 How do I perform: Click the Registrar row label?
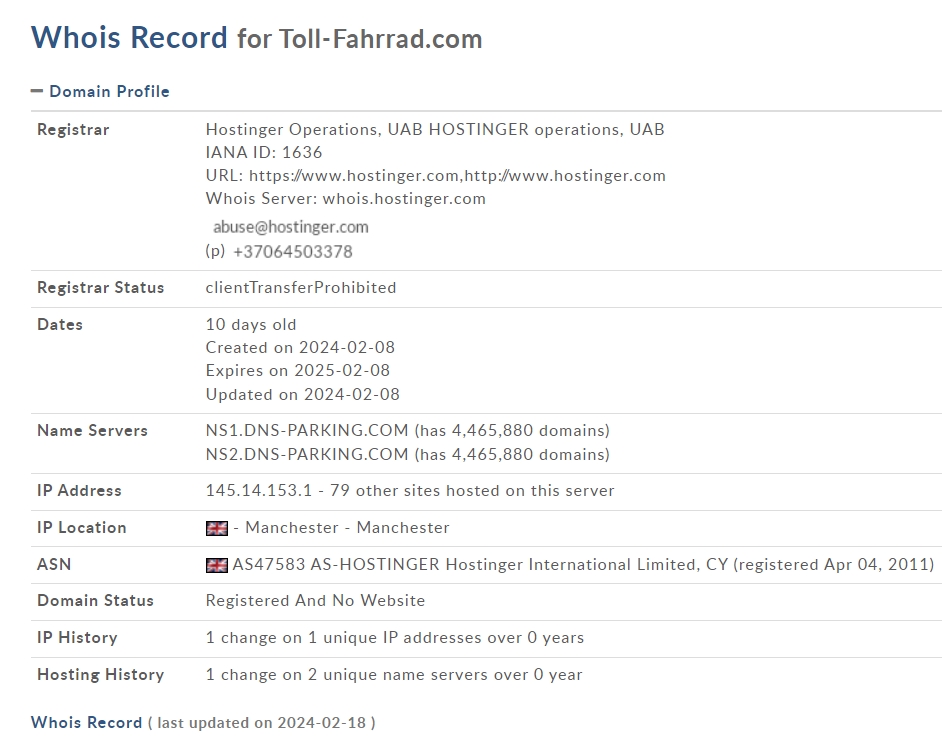coord(73,130)
